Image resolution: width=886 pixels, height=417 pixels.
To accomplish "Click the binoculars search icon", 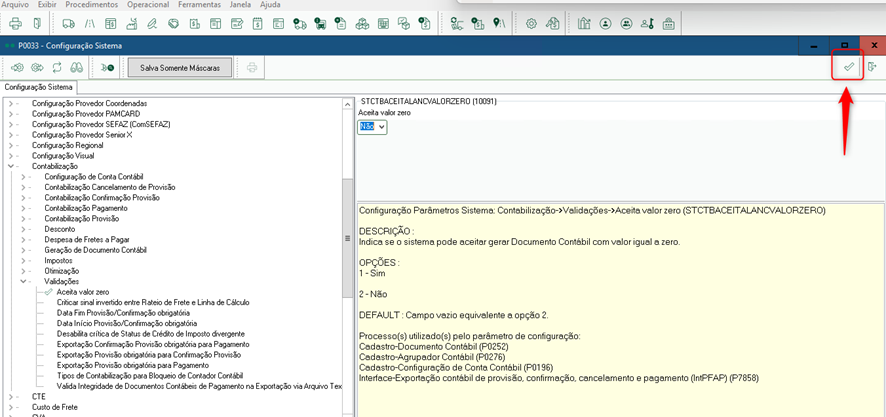I will 77,67.
